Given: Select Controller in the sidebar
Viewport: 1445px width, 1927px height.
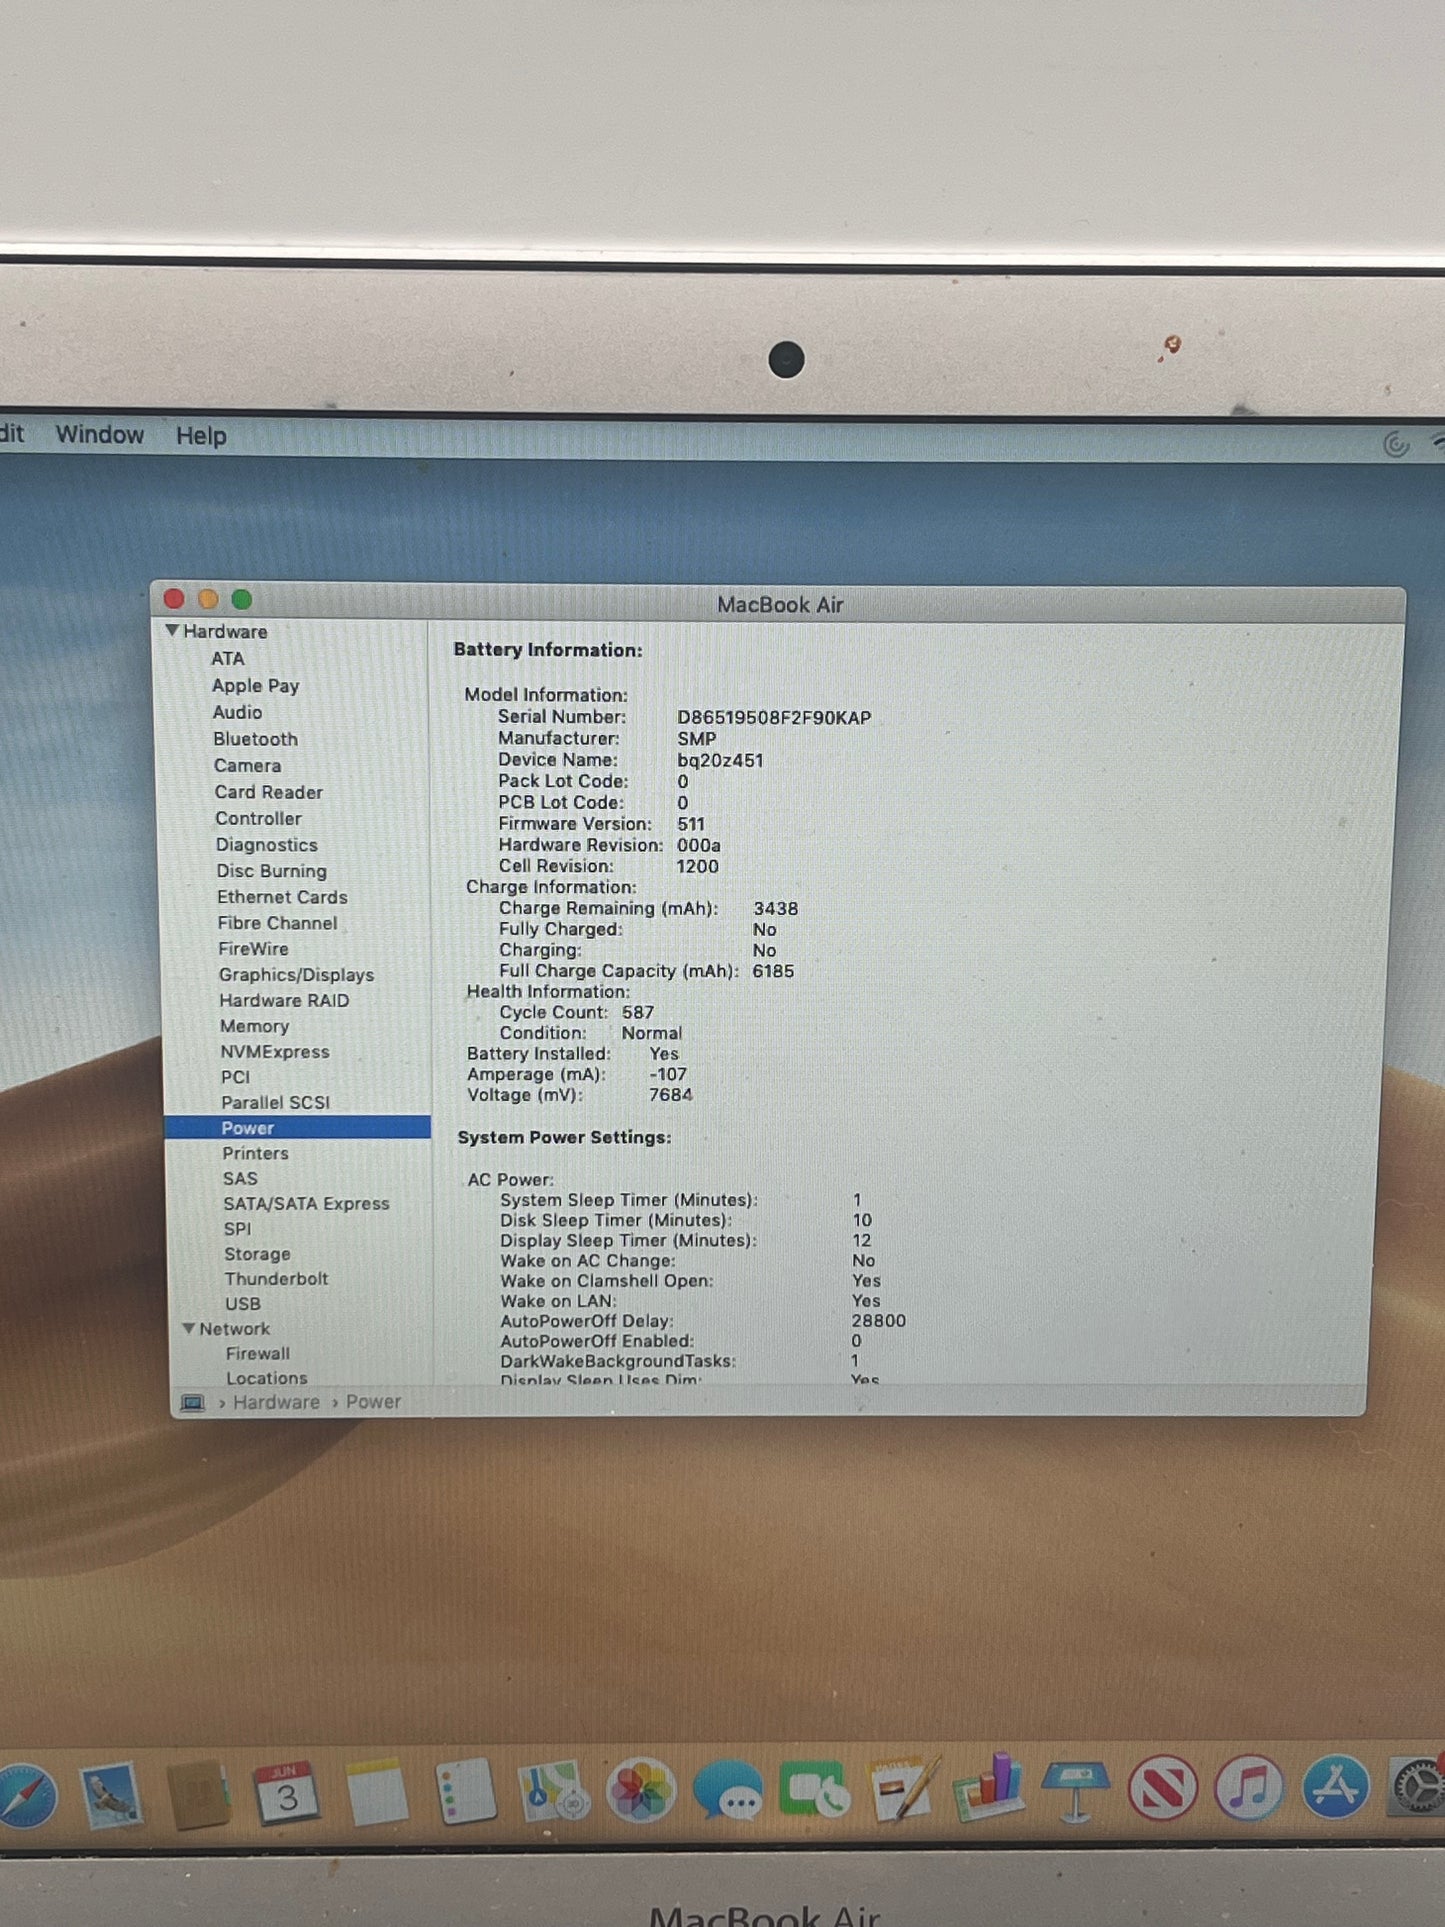Looking at the screenshot, I should (x=258, y=819).
